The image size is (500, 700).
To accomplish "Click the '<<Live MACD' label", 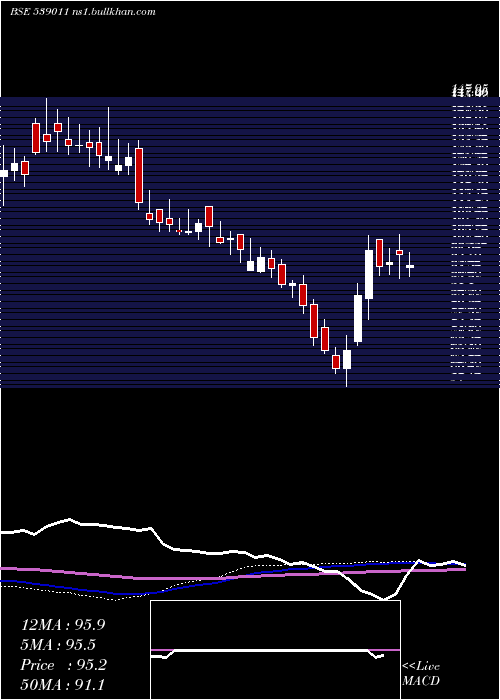I will pyautogui.click(x=421, y=674).
